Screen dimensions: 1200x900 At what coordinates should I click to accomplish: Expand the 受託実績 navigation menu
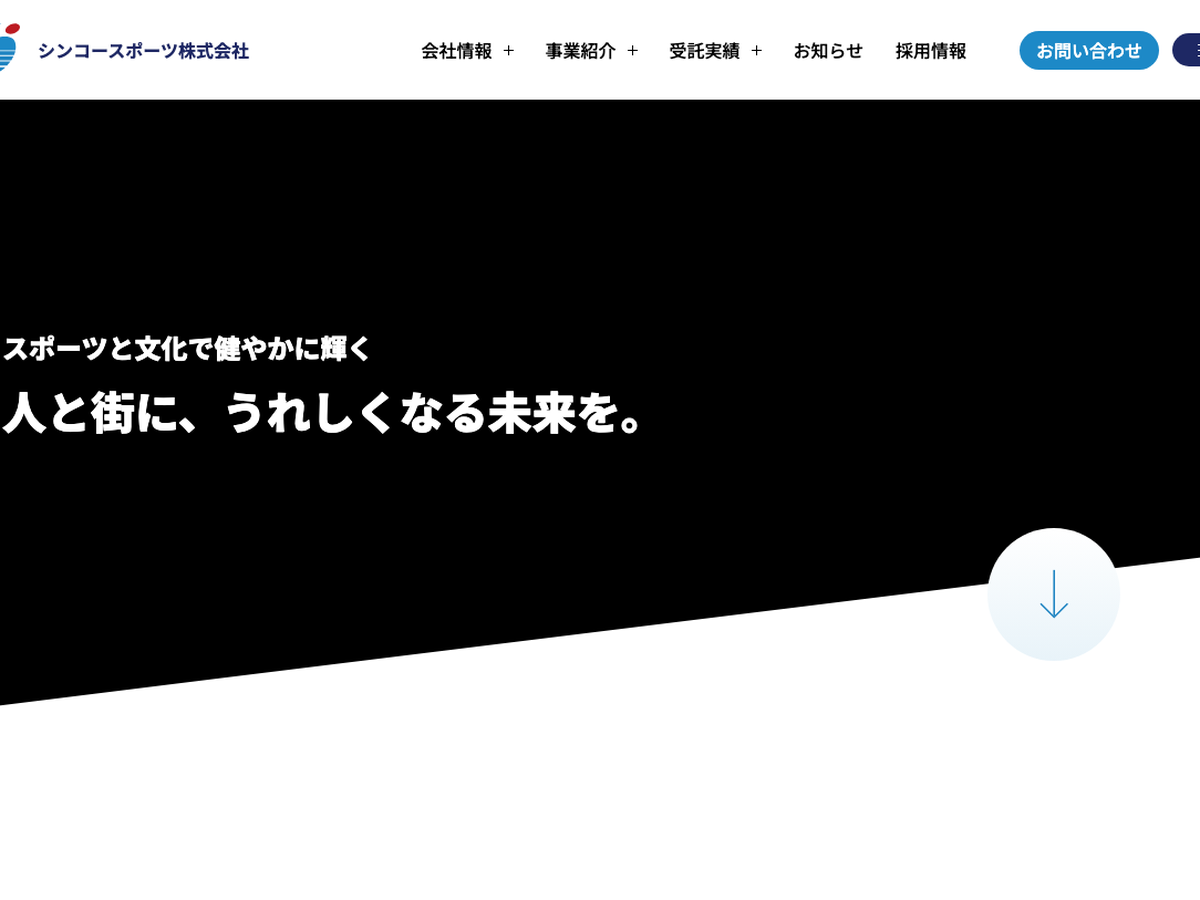point(704,51)
